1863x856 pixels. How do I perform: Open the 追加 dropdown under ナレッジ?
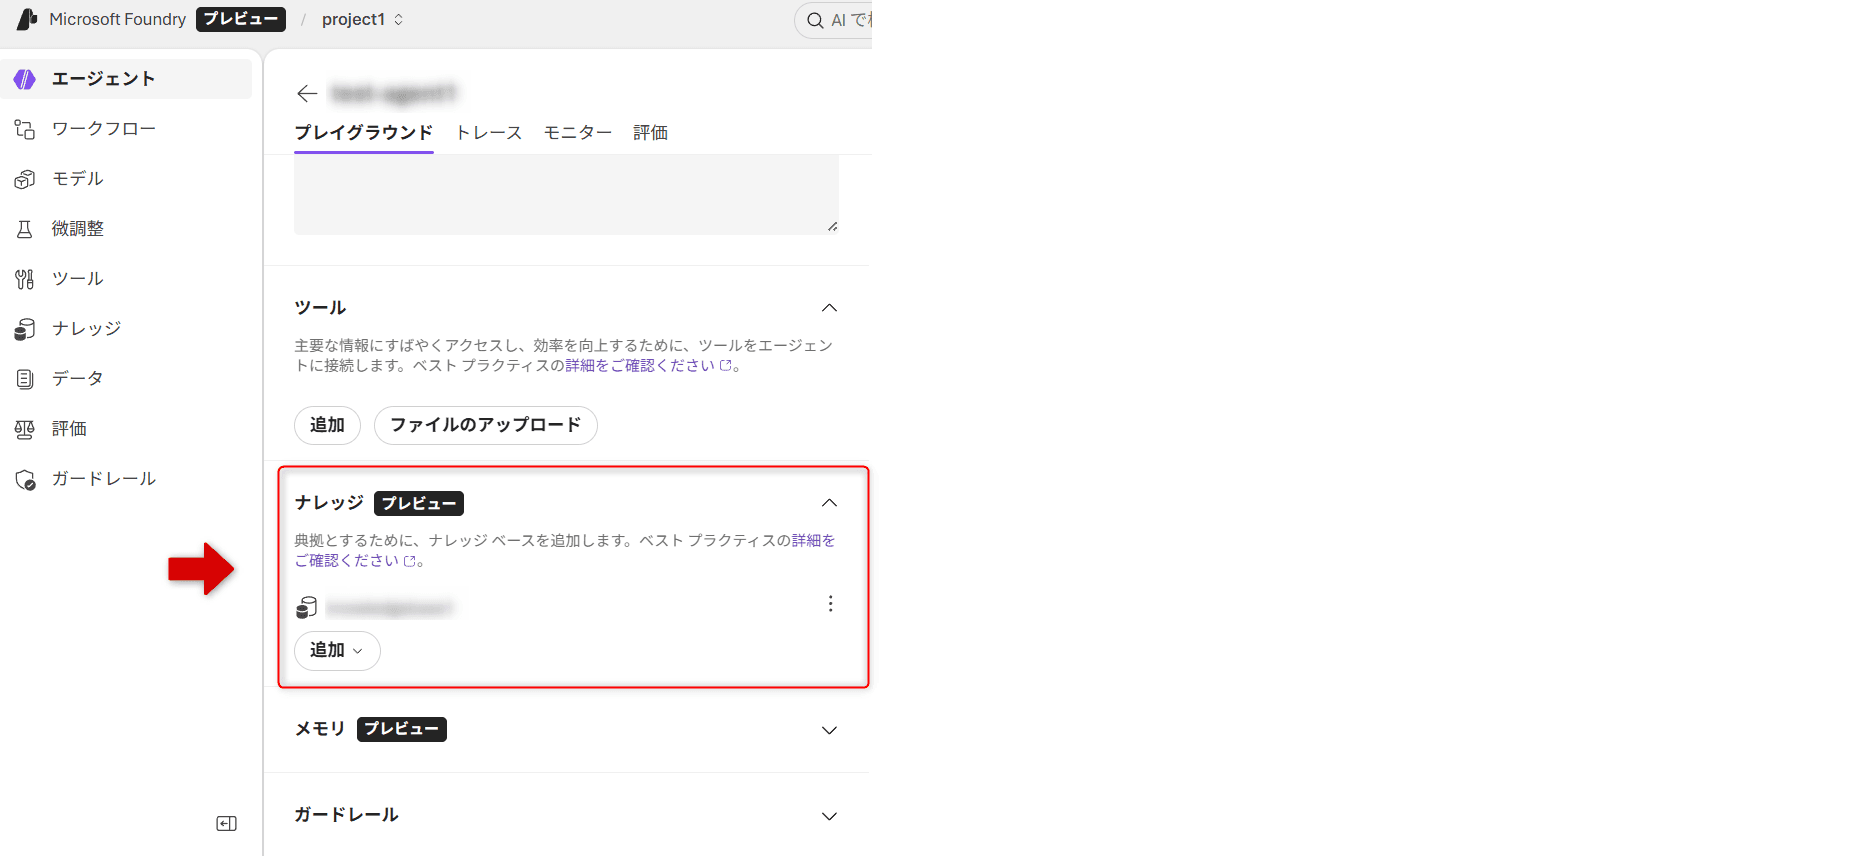click(337, 651)
